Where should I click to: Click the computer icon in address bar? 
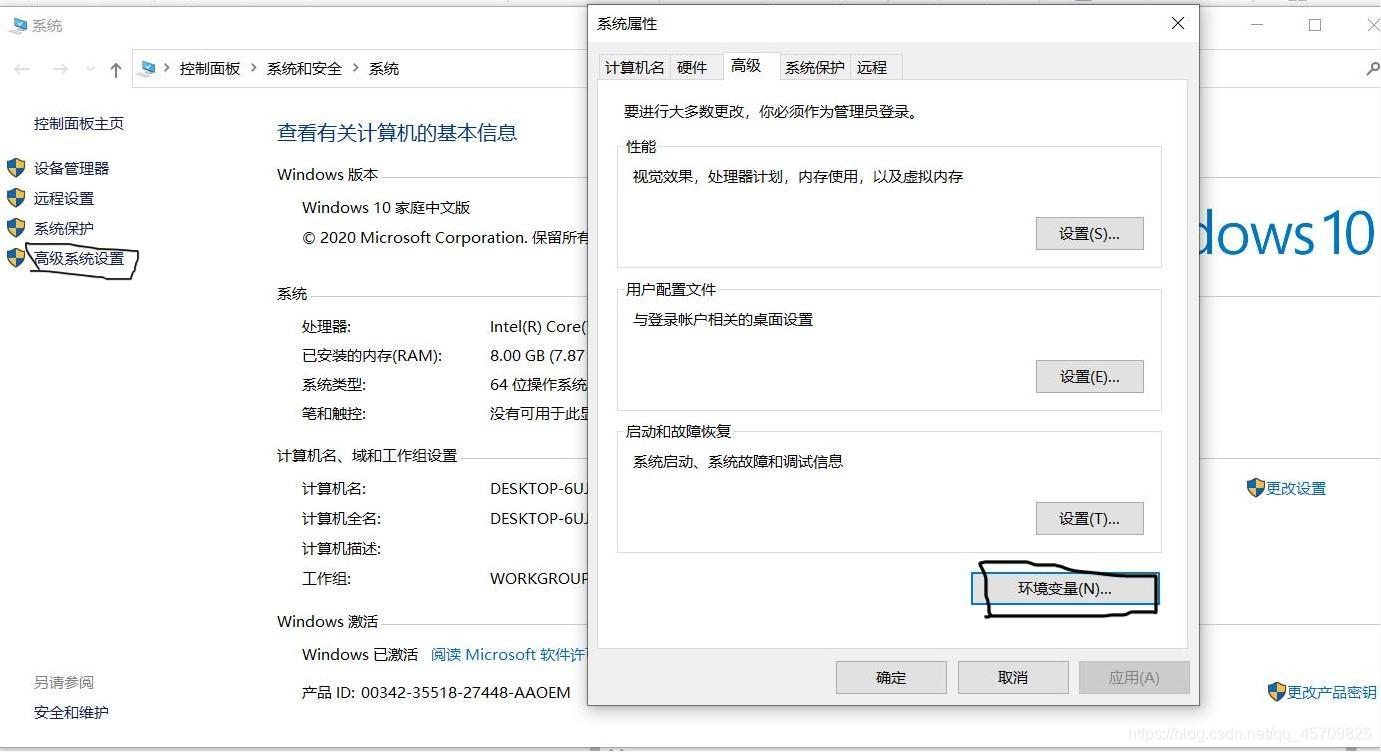pos(148,68)
